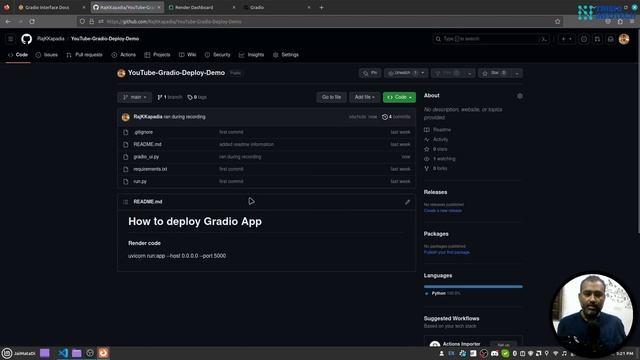The image size is (640, 360).
Task: Open the GitHub hamburger navigation menu
Action: point(11,39)
